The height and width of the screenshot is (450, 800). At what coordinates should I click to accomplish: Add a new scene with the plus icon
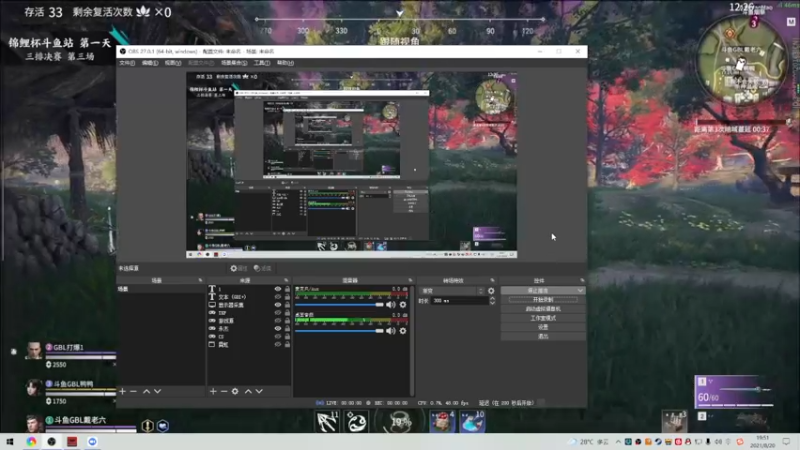point(122,391)
